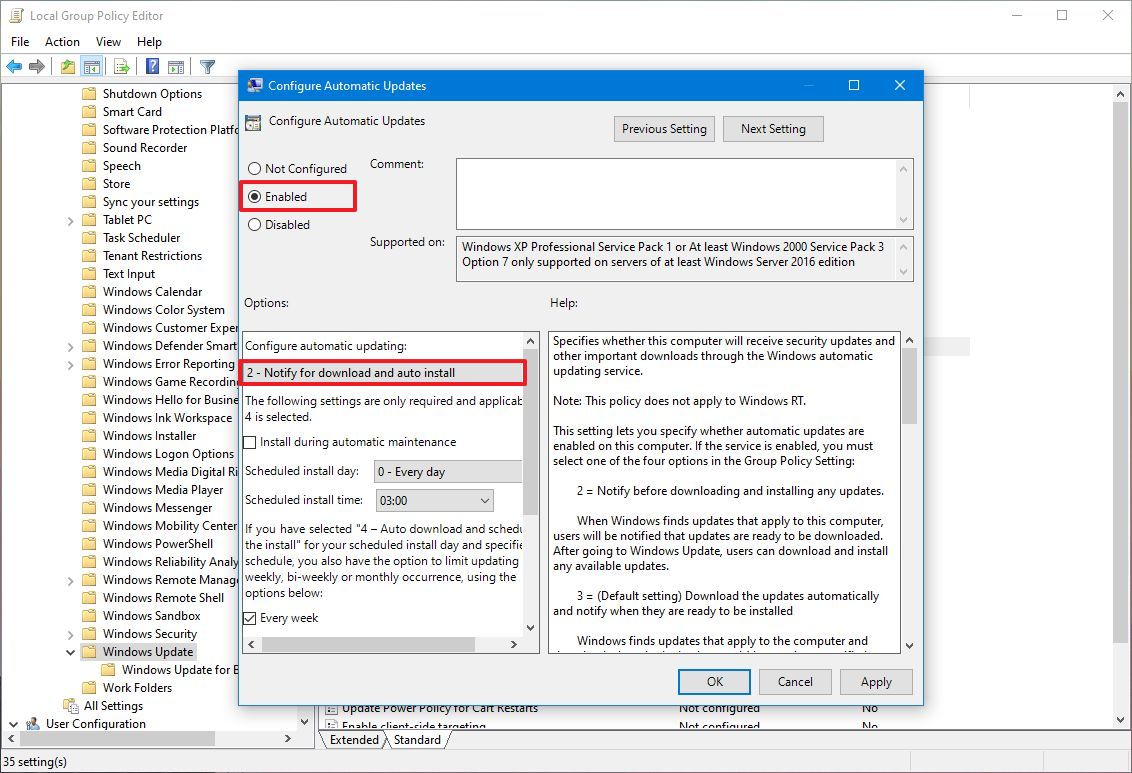Click the Previous Setting button
The height and width of the screenshot is (773, 1132).
point(664,128)
